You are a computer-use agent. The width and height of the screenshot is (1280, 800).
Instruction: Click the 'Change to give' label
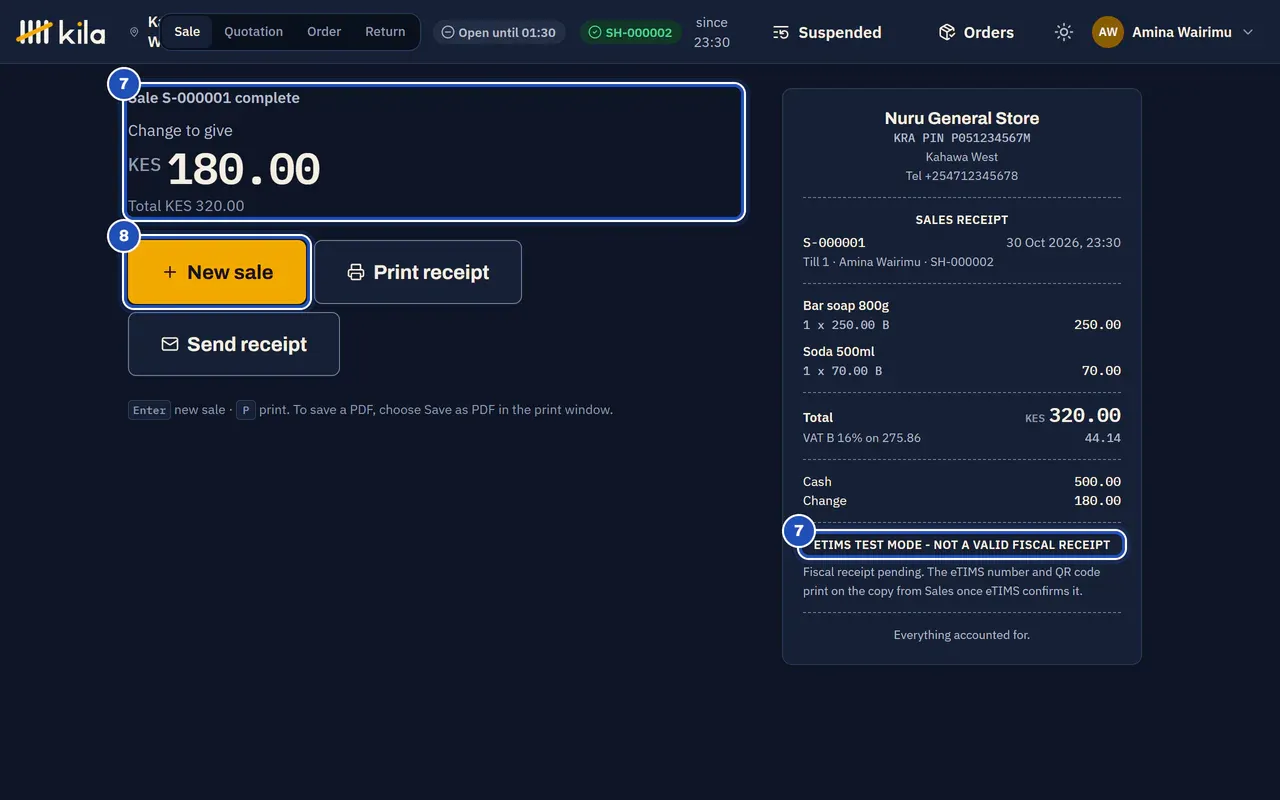tap(180, 130)
